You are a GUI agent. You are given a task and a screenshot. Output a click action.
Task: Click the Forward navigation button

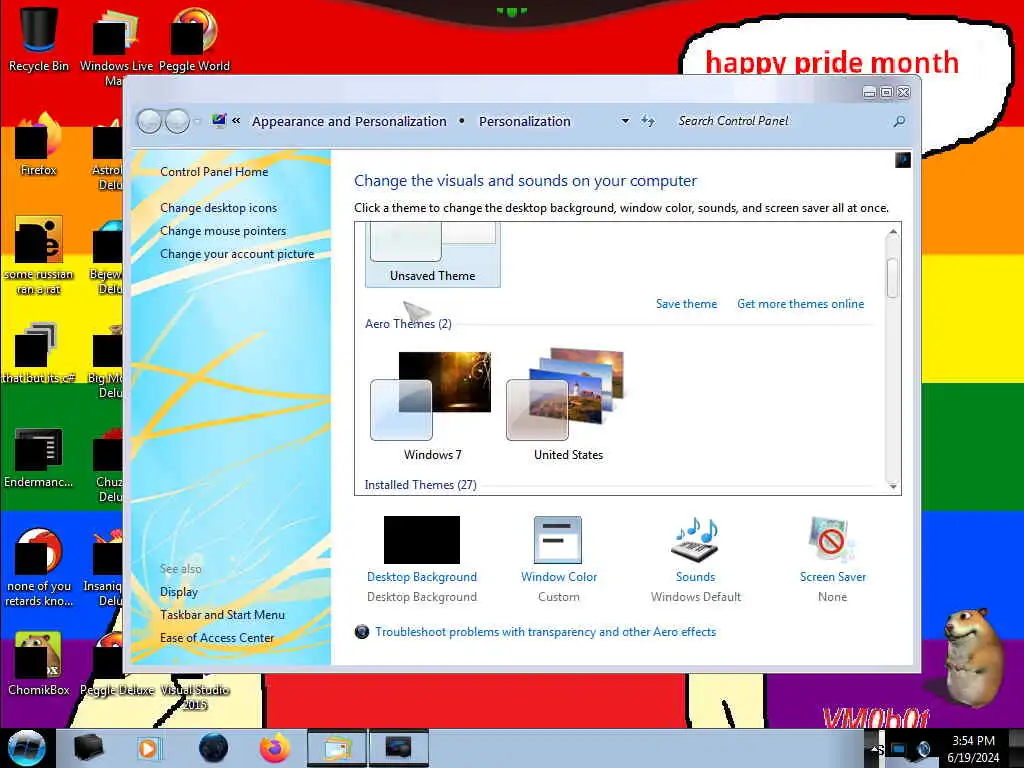177,121
